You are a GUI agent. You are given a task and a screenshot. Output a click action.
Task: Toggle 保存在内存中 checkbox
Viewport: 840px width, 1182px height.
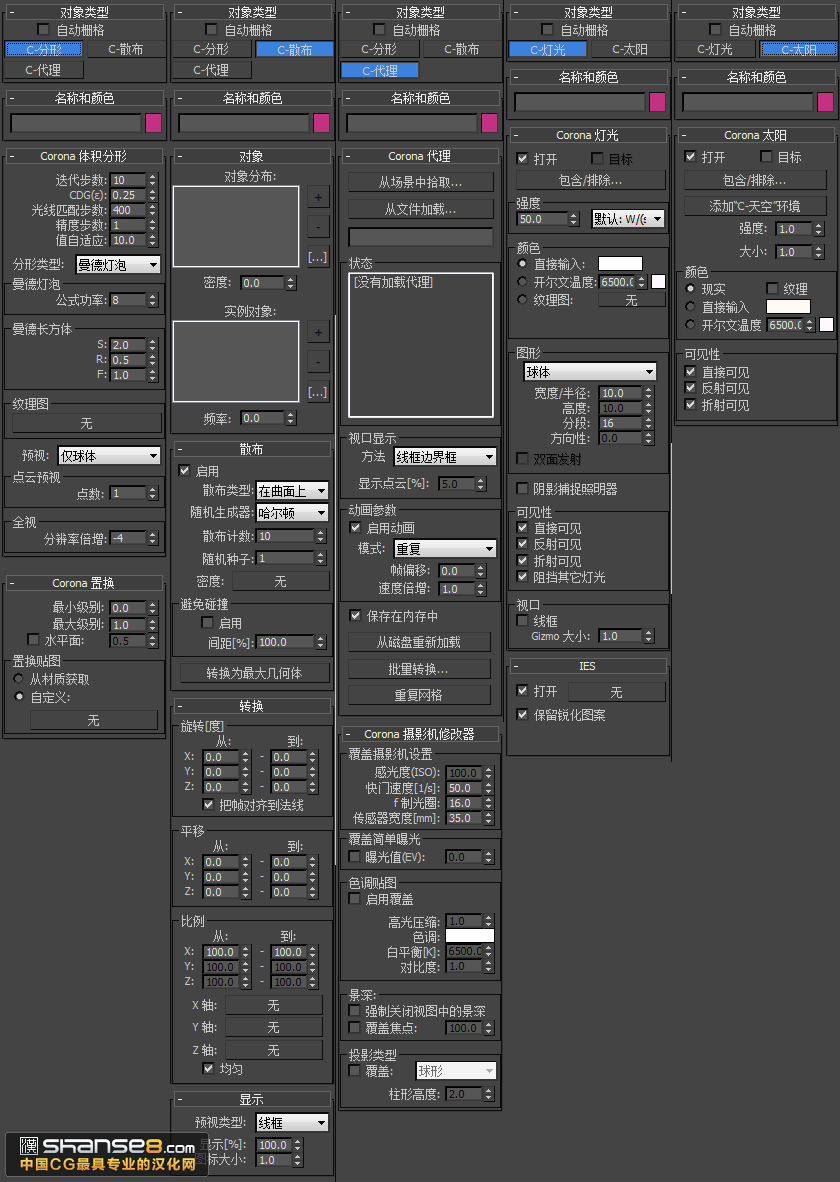(x=355, y=616)
